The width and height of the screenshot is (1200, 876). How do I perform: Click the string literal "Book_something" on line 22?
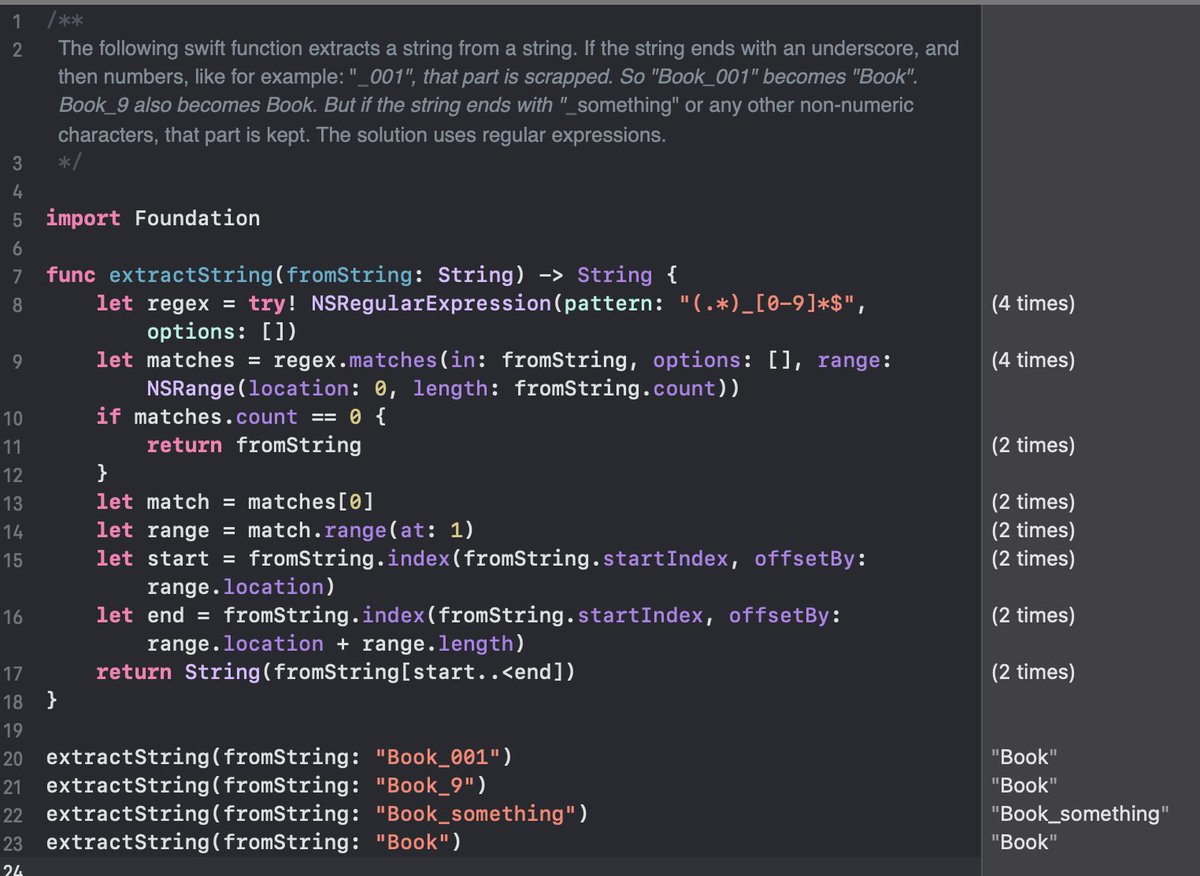[475, 813]
